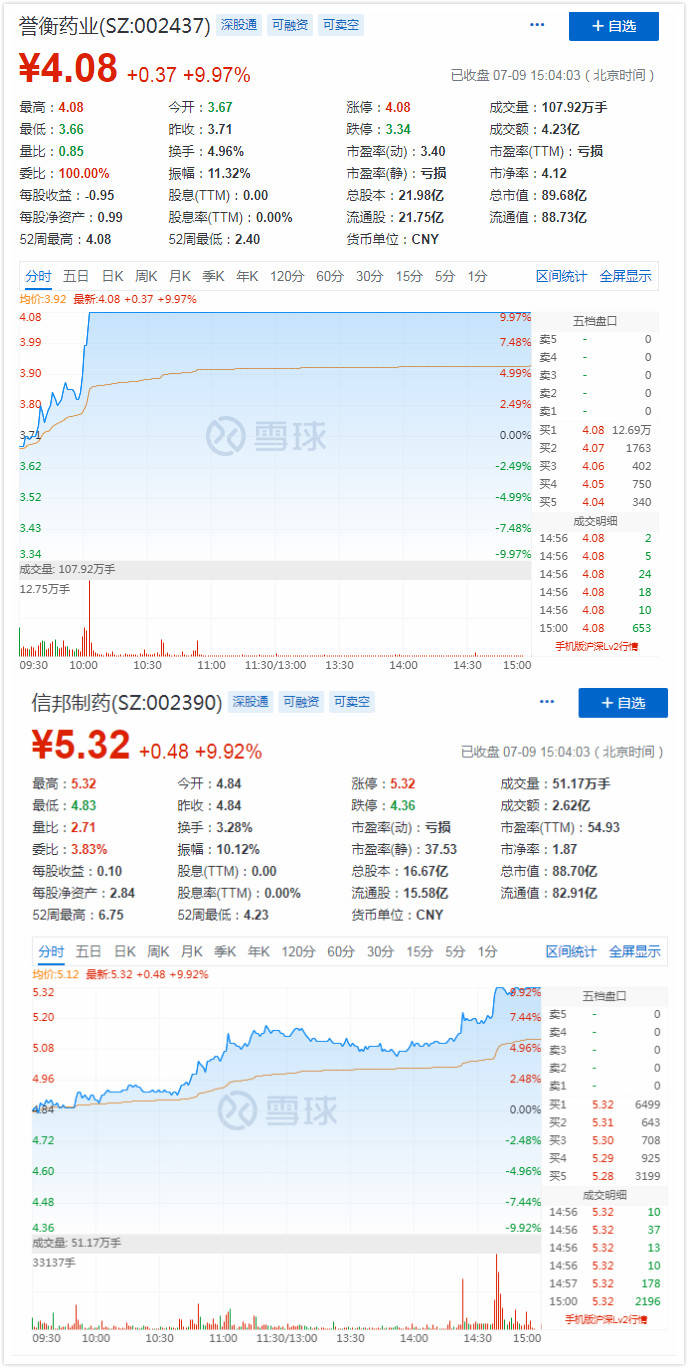Click 买1 row with 12.69万 volume
This screenshot has height=1368, width=688.
pos(595,430)
